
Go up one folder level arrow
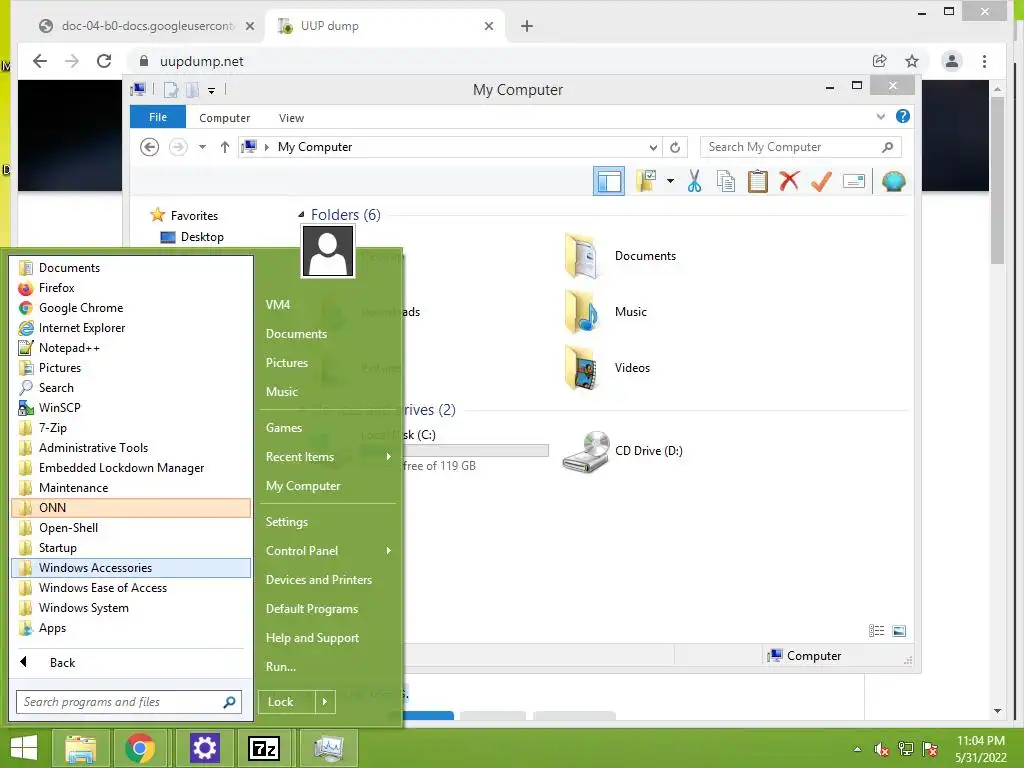click(x=225, y=147)
